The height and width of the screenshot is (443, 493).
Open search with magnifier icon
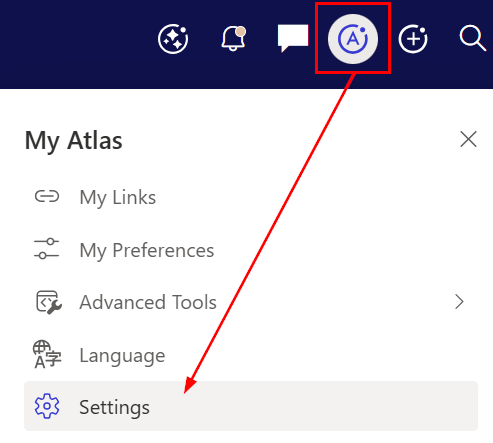click(x=472, y=38)
